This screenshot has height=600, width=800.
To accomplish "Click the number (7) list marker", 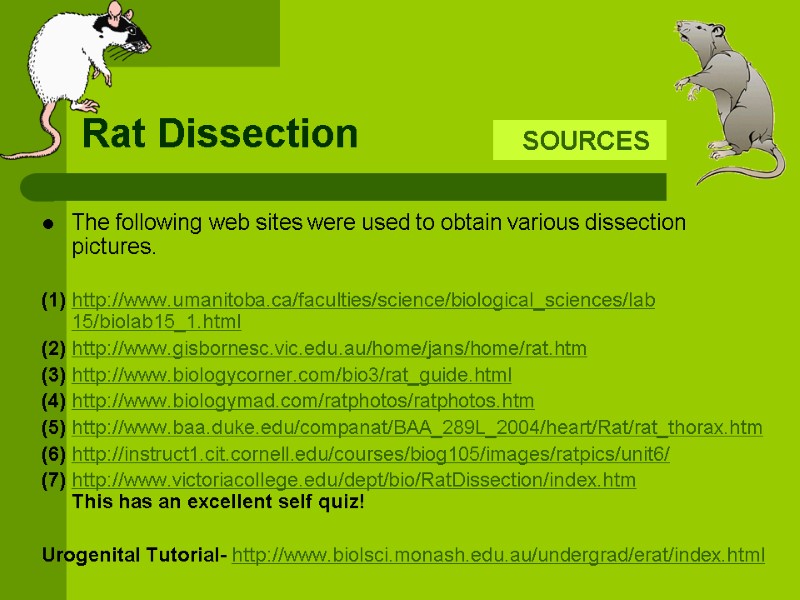I will pyautogui.click(x=54, y=480).
